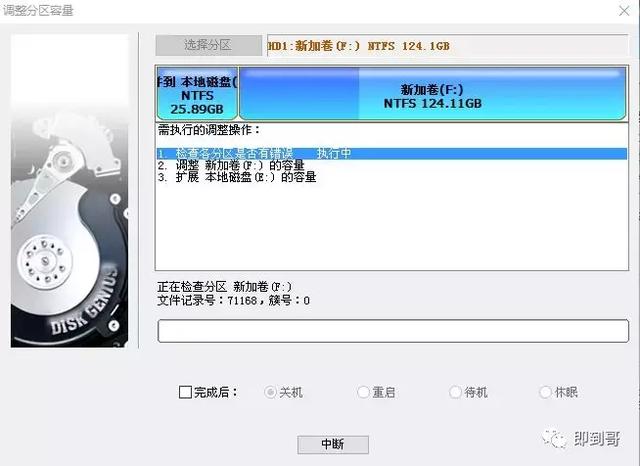Screen dimensions: 640x466
Task: Select the 重启 radio option
Action: click(363, 392)
